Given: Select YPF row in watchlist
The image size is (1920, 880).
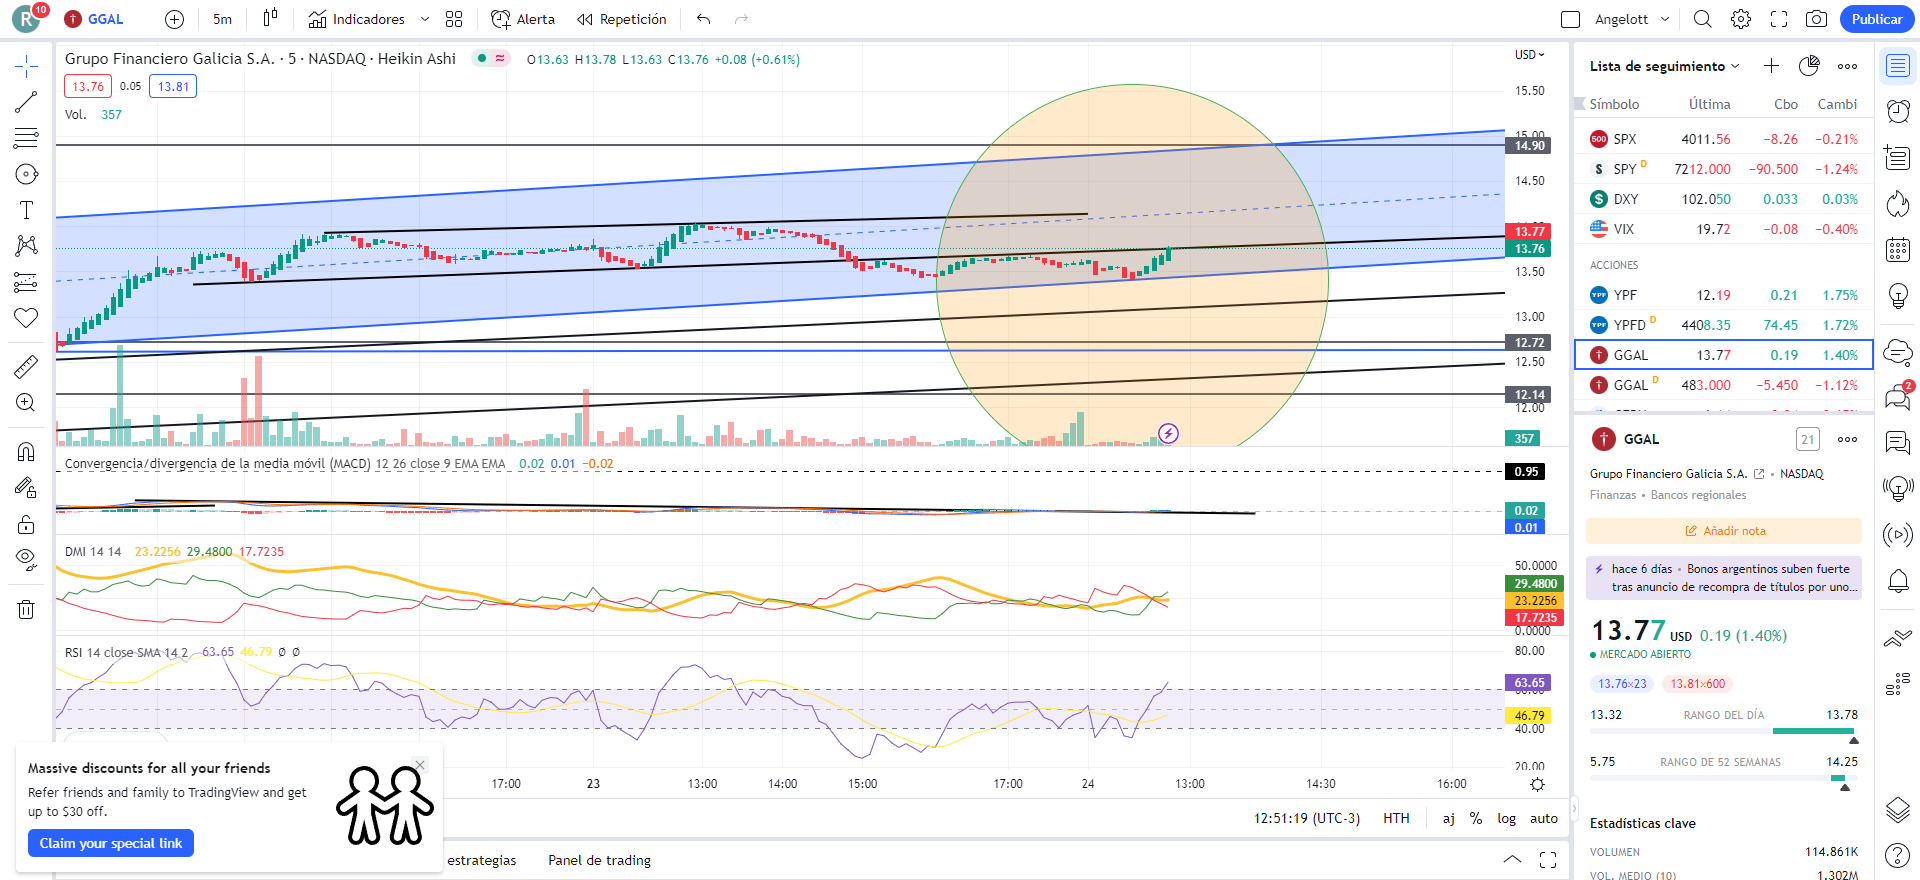Looking at the screenshot, I should [1724, 295].
